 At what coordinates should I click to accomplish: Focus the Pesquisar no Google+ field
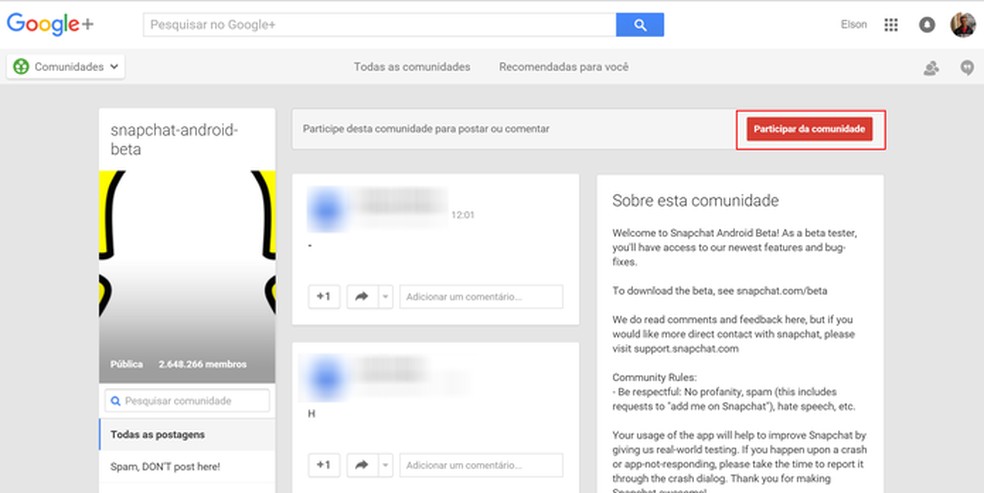[x=380, y=25]
